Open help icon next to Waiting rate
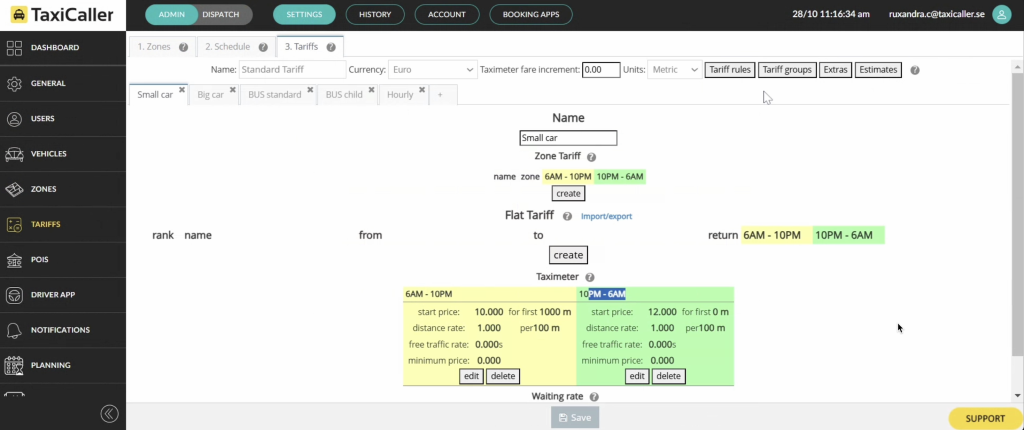This screenshot has height=430, width=1024. 594,397
